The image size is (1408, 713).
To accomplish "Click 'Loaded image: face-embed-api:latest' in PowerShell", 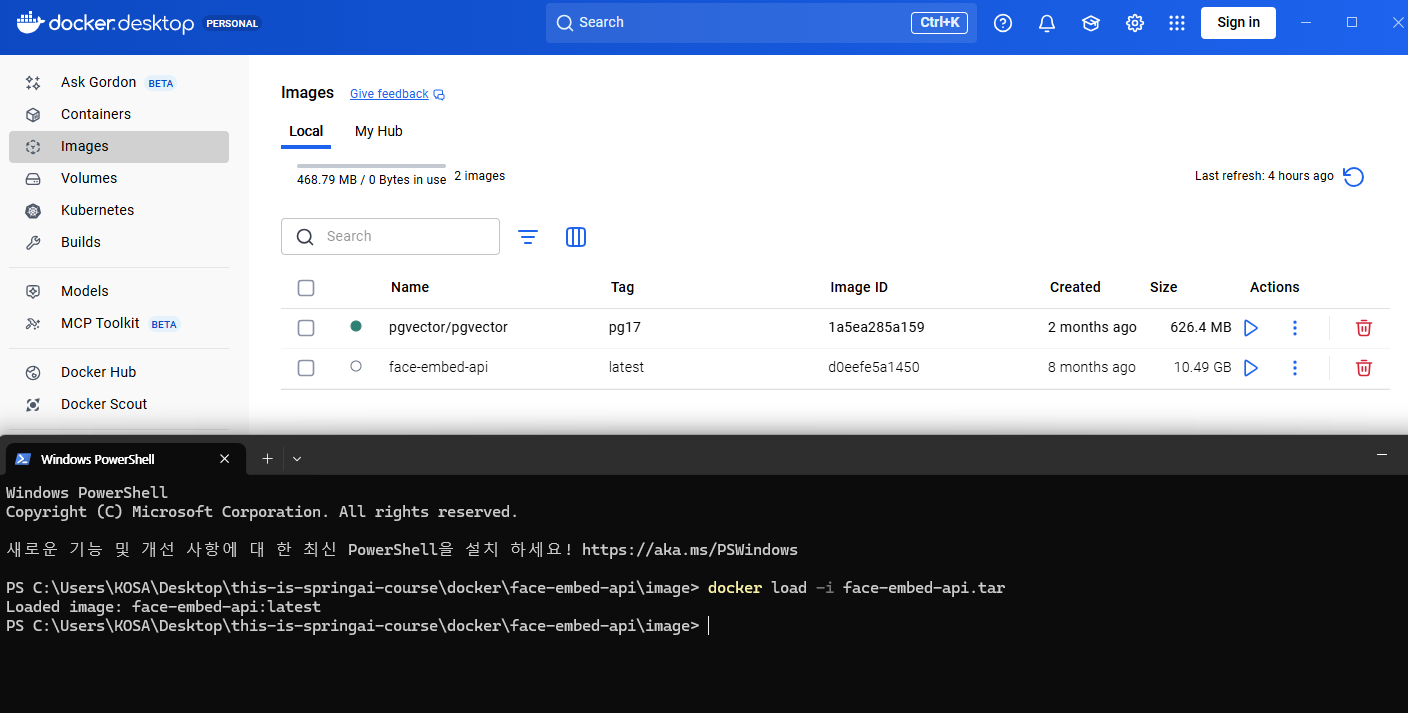I will 163,607.
